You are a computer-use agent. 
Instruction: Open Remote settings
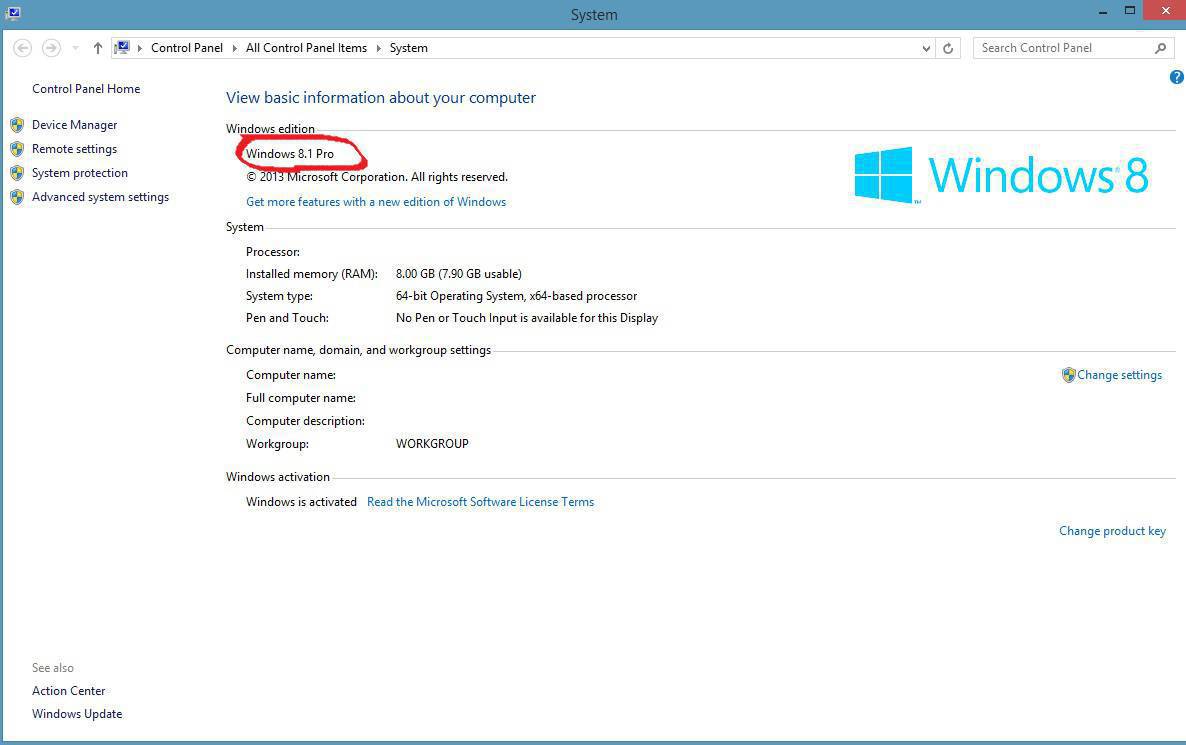click(74, 149)
